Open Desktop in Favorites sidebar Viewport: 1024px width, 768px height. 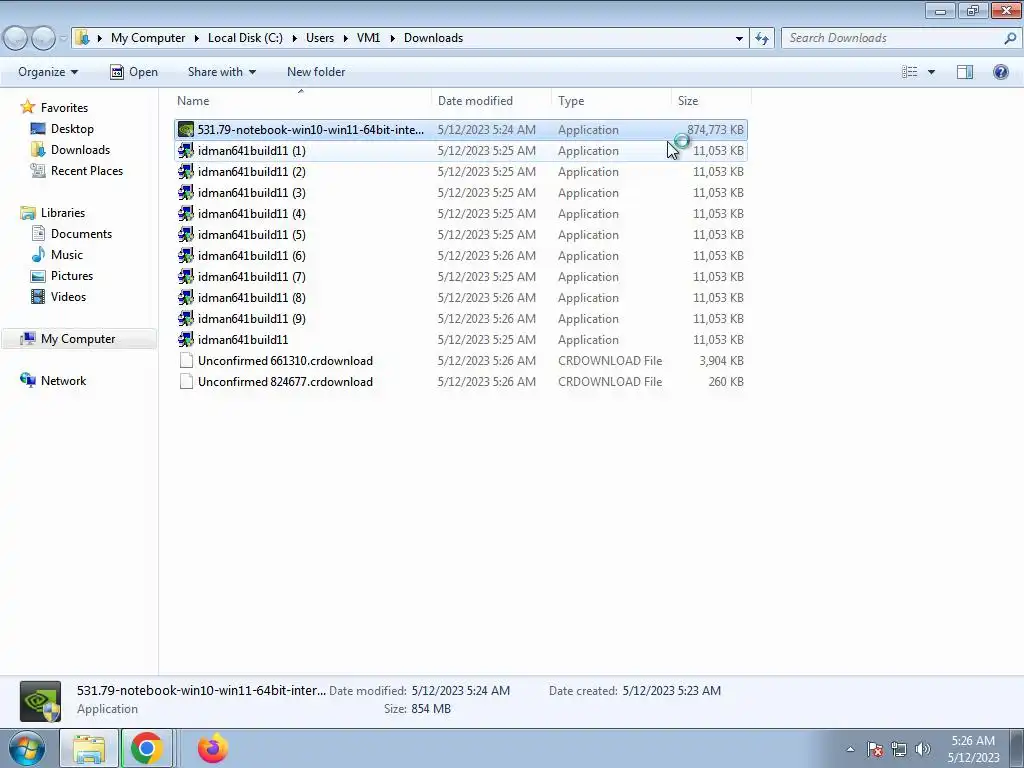(x=72, y=129)
